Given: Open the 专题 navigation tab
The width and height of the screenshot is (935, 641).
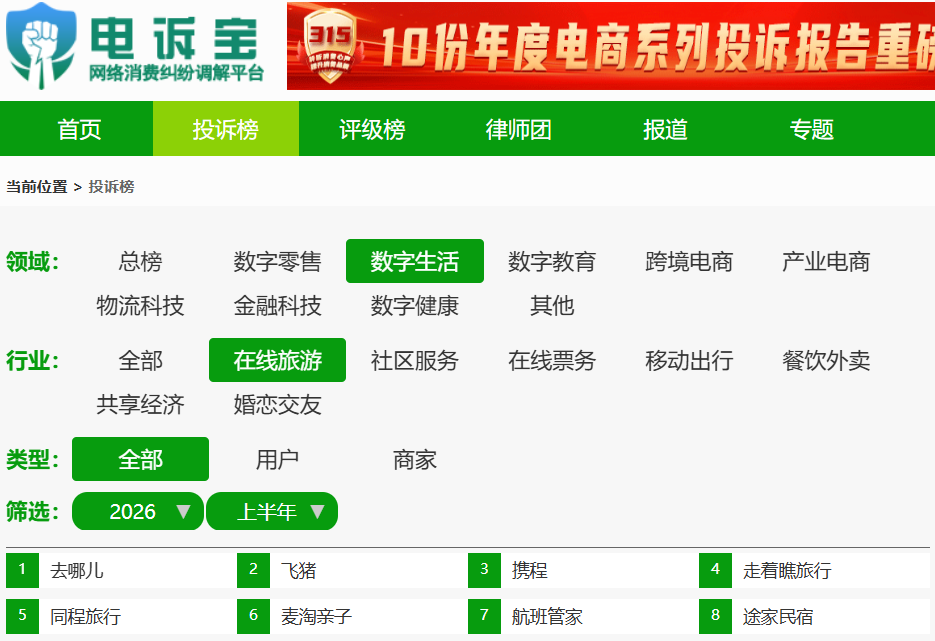Looking at the screenshot, I should tap(811, 129).
